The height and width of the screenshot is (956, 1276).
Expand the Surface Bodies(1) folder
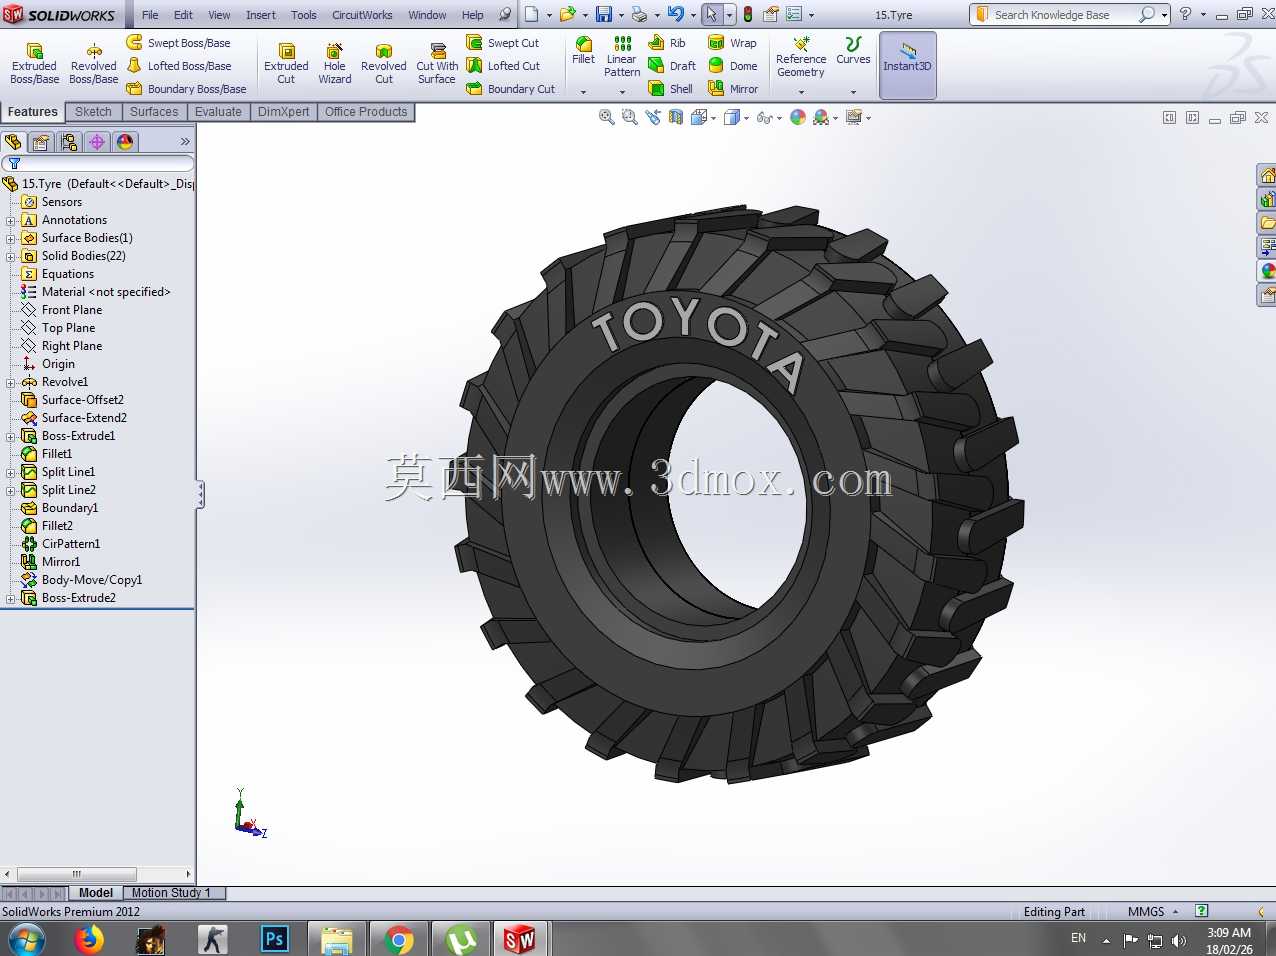click(11, 238)
